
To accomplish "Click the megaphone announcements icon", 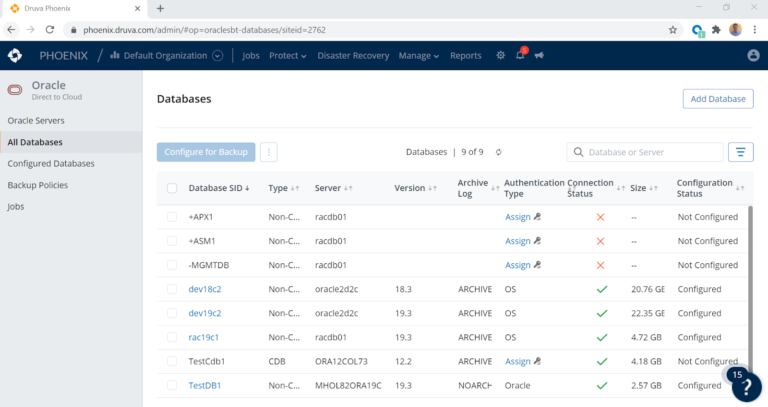I will tap(539, 56).
